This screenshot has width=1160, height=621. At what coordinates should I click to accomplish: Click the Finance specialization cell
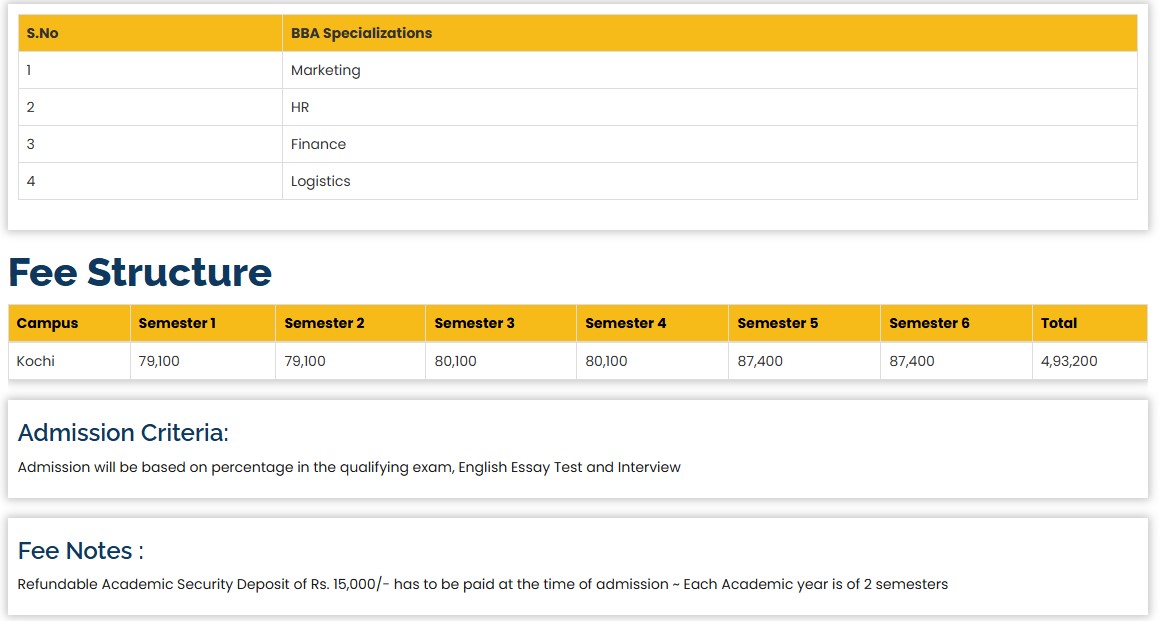click(x=318, y=144)
